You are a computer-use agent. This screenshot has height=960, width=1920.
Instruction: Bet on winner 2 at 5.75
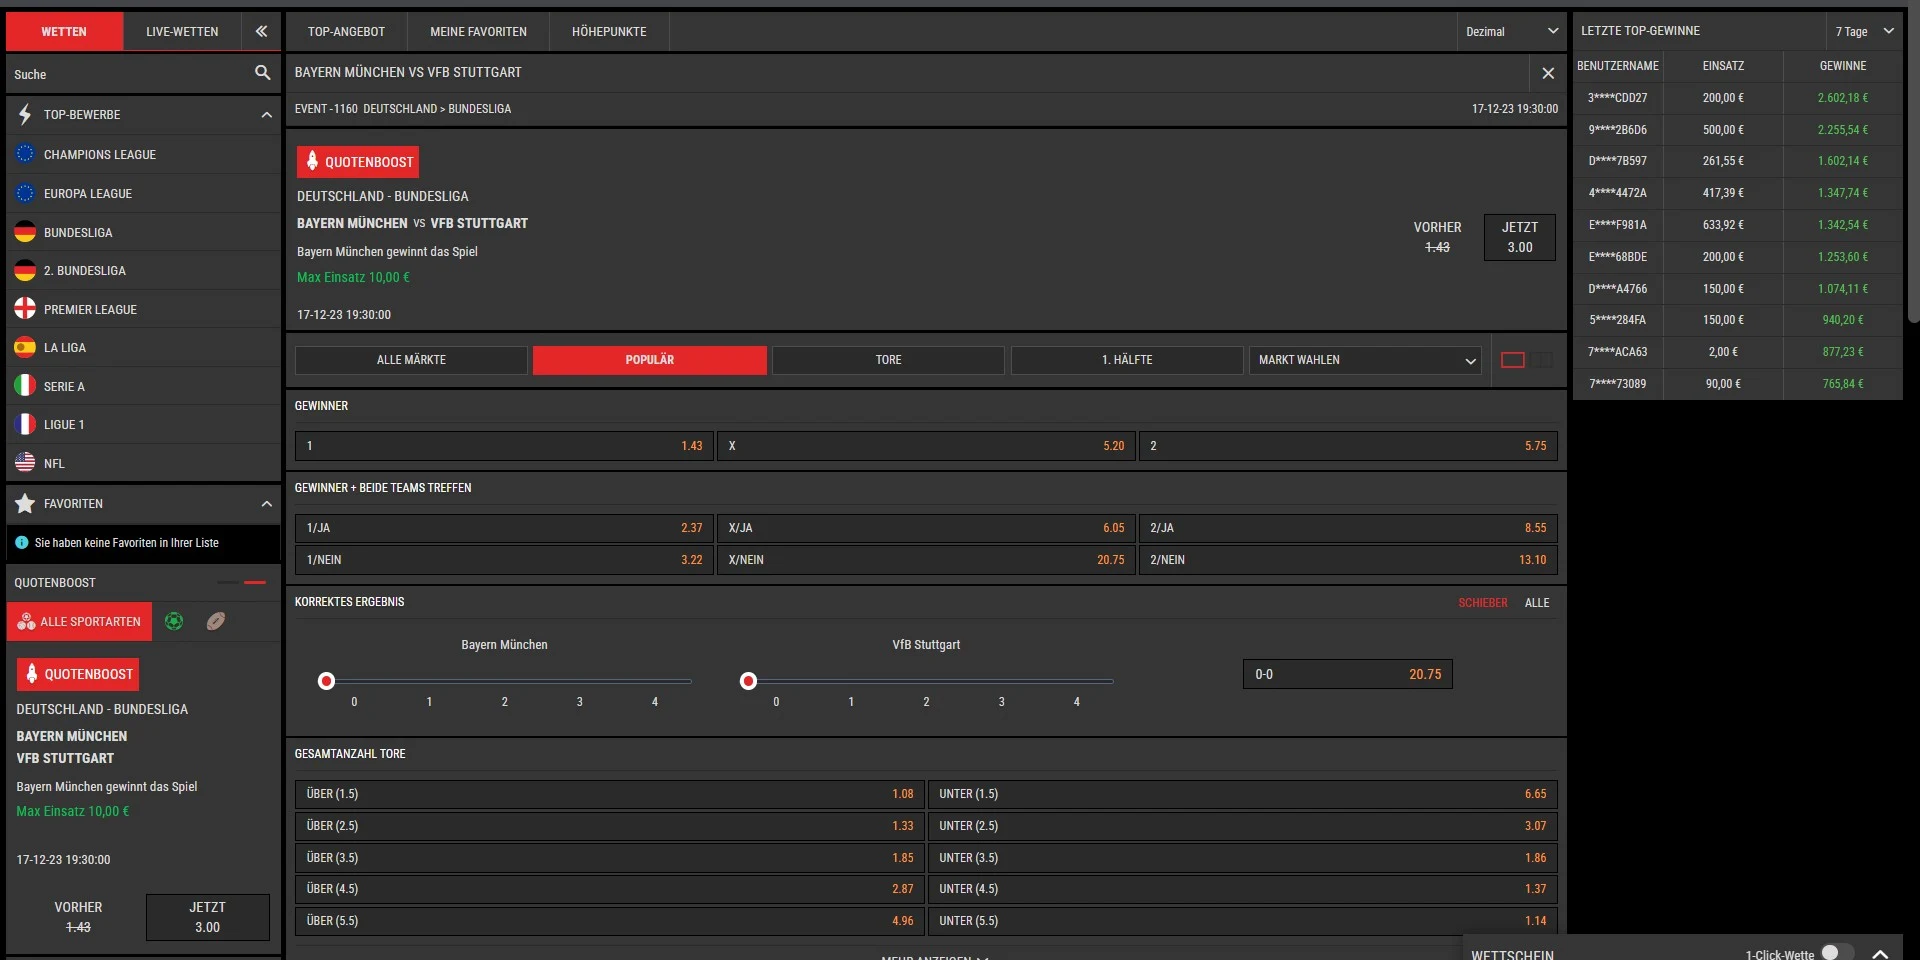pyautogui.click(x=1348, y=446)
